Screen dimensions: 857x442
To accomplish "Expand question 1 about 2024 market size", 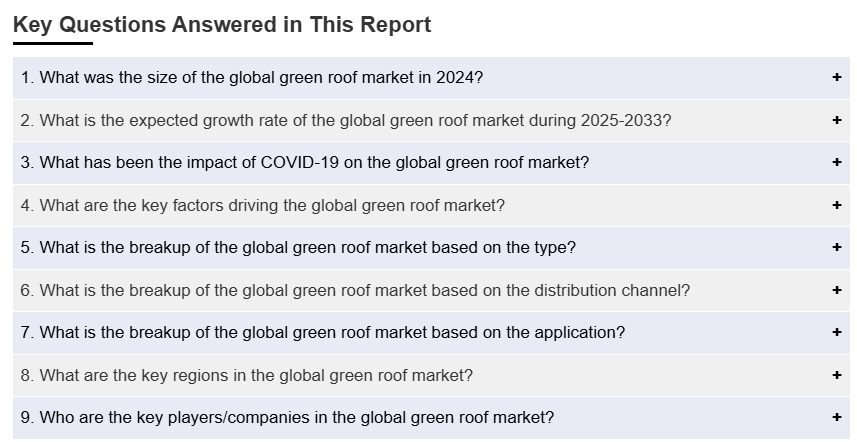I will (x=252, y=78).
